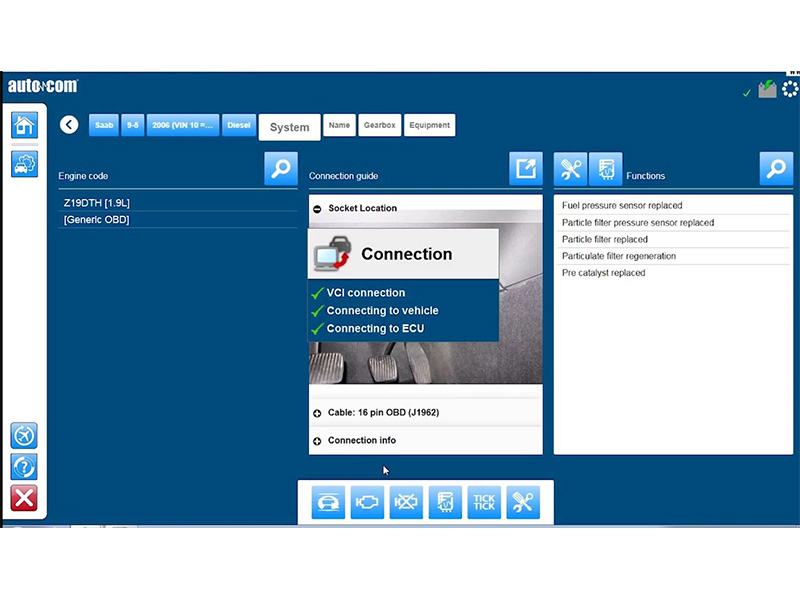
Task: Open ECU data list icon in bottom toolbar
Action: pos(445,503)
